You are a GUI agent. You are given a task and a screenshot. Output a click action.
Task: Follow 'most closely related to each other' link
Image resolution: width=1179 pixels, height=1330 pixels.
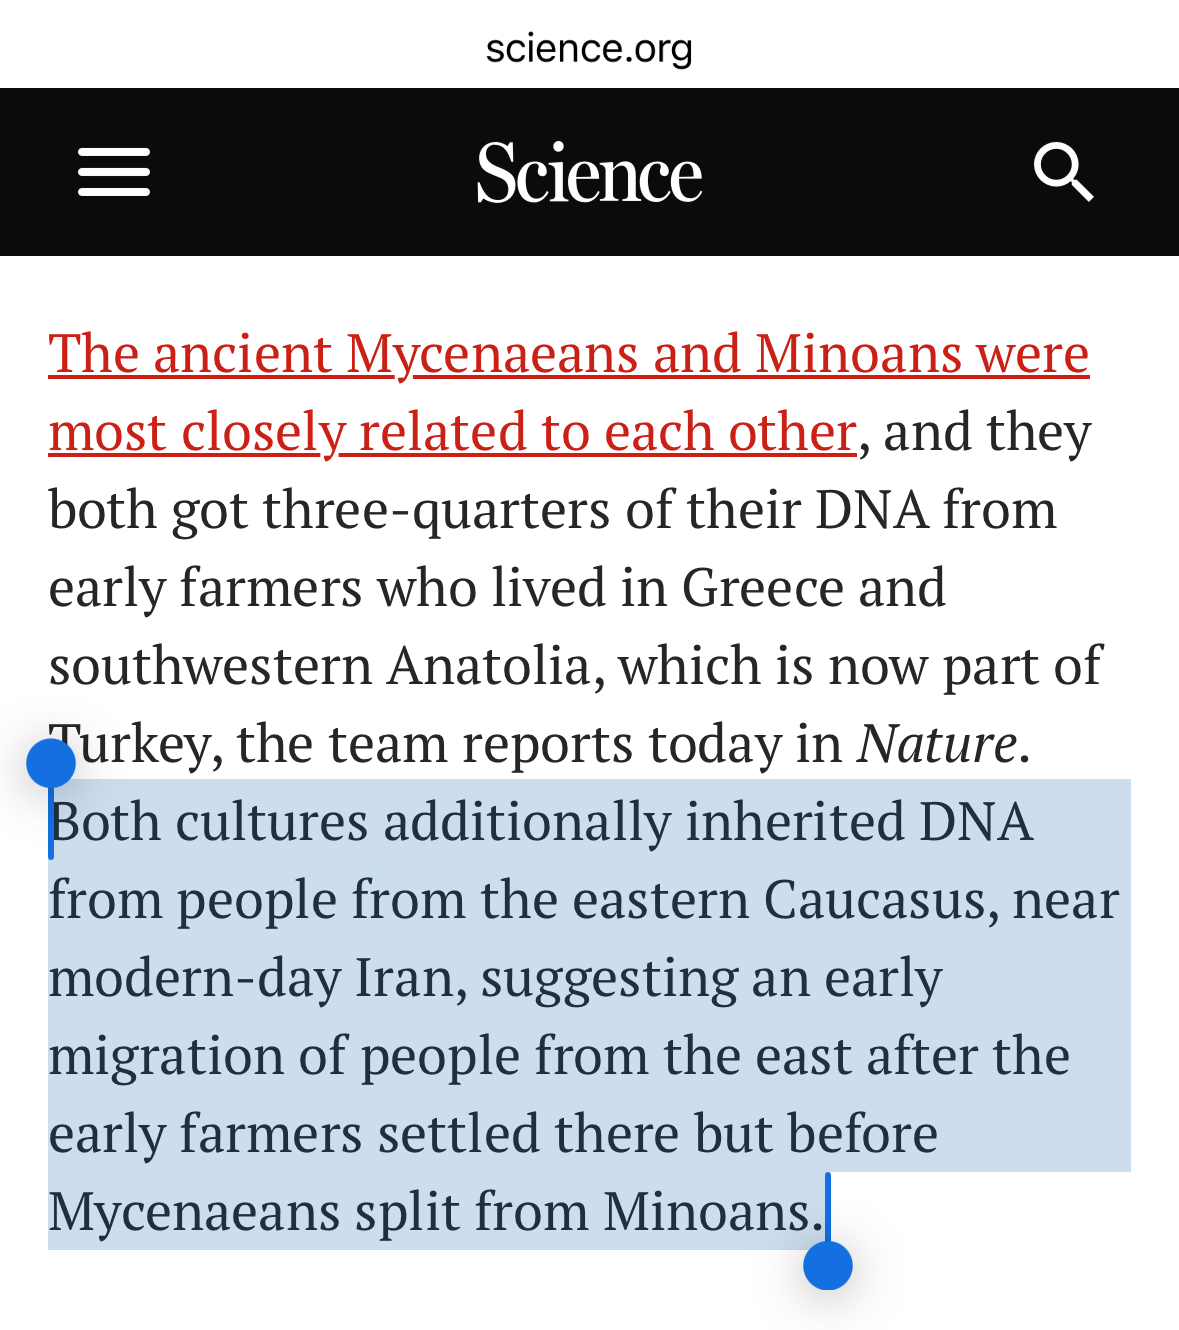[x=453, y=432]
